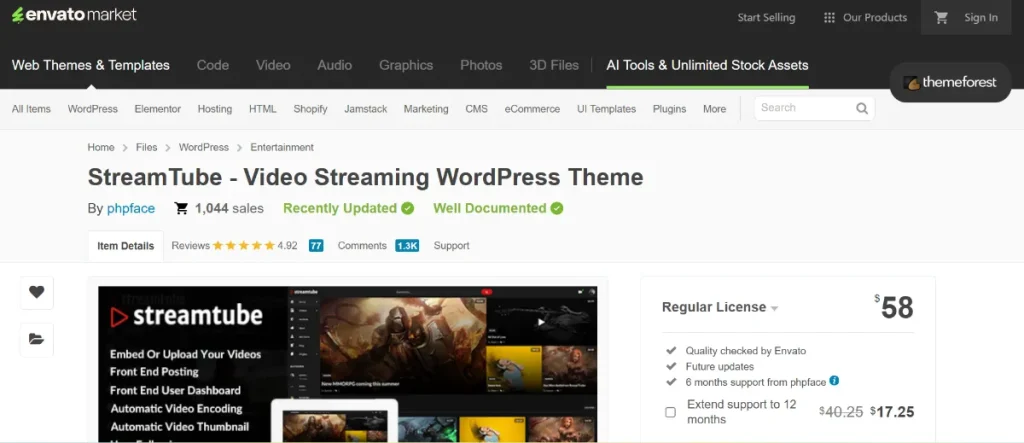This screenshot has height=443, width=1024.
Task: Click the ThemeForest badge
Action: coord(950,82)
